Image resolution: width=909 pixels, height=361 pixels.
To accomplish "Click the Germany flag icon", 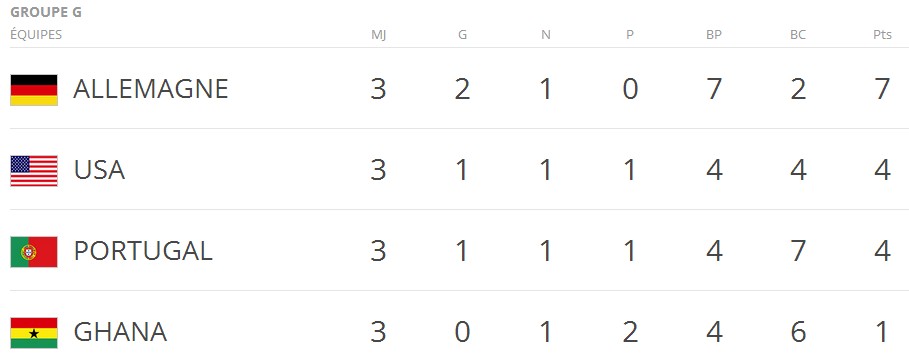I will pyautogui.click(x=34, y=90).
